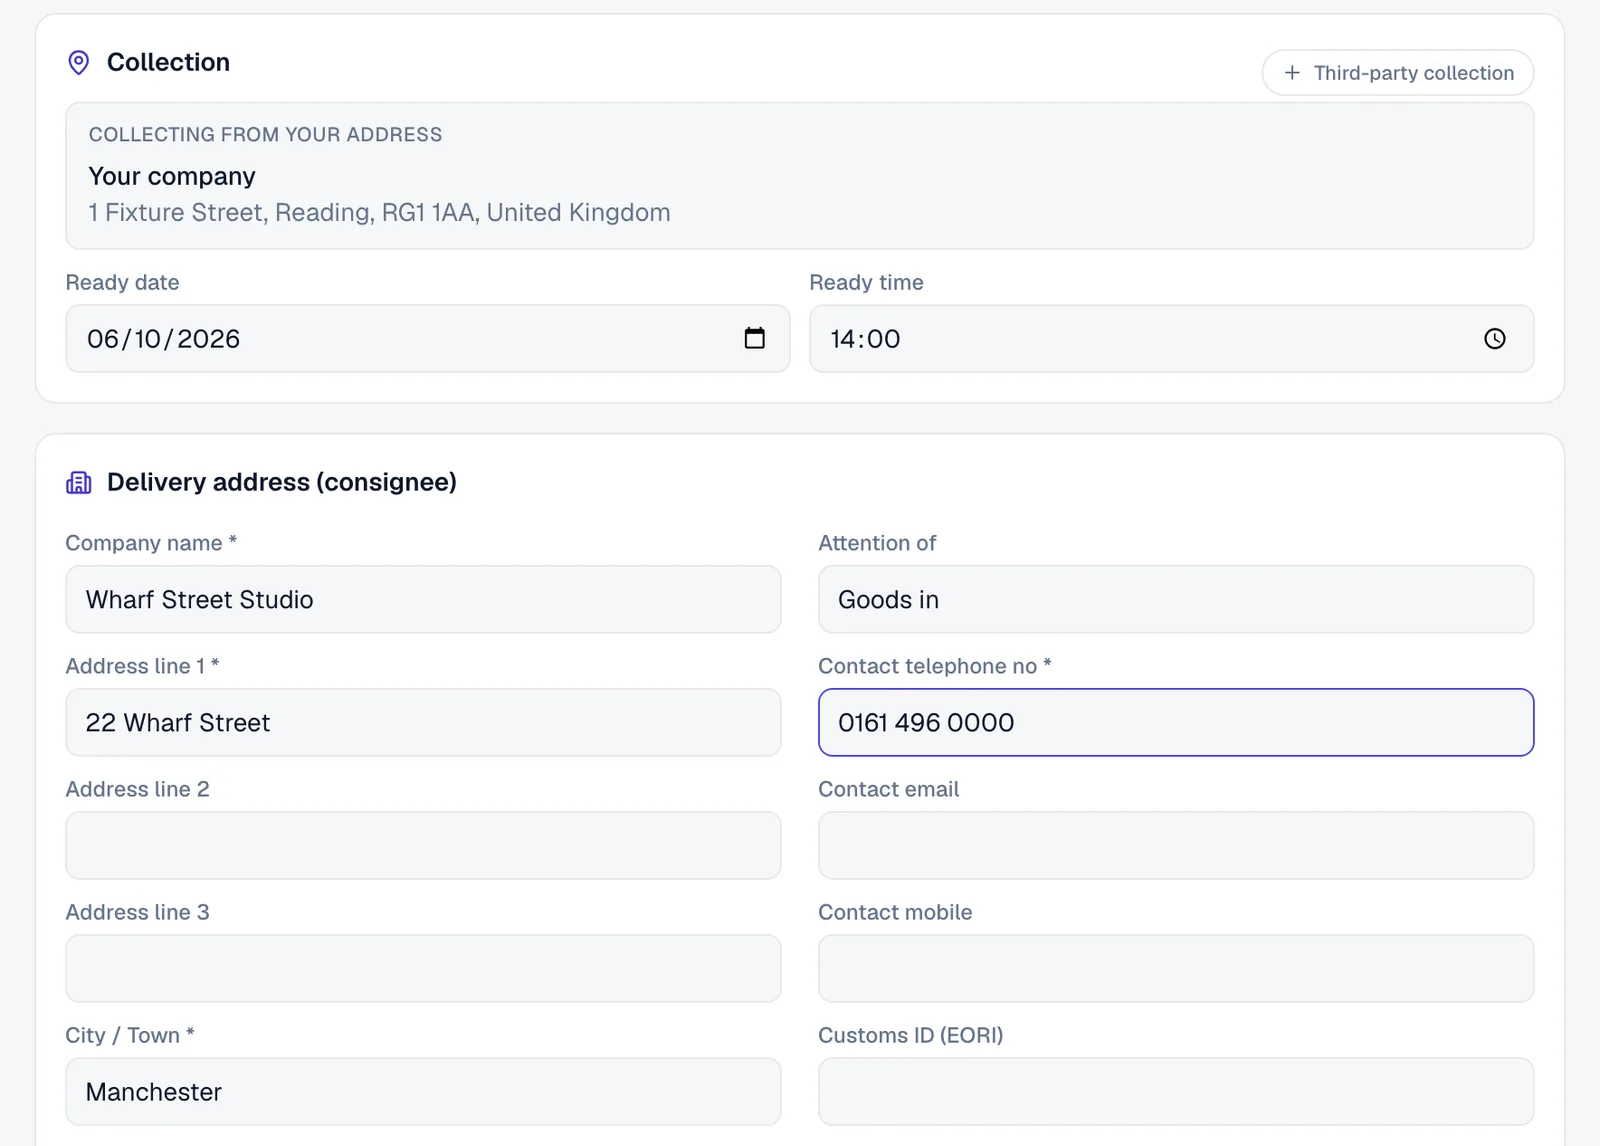Click the 'Contact mobile' label

(895, 912)
